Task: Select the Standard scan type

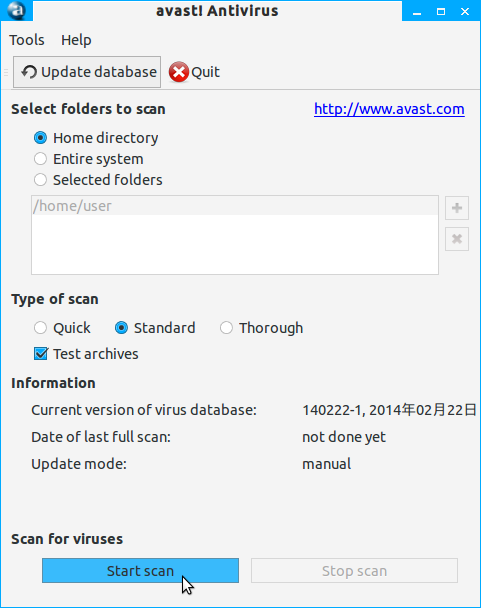Action: point(121,328)
